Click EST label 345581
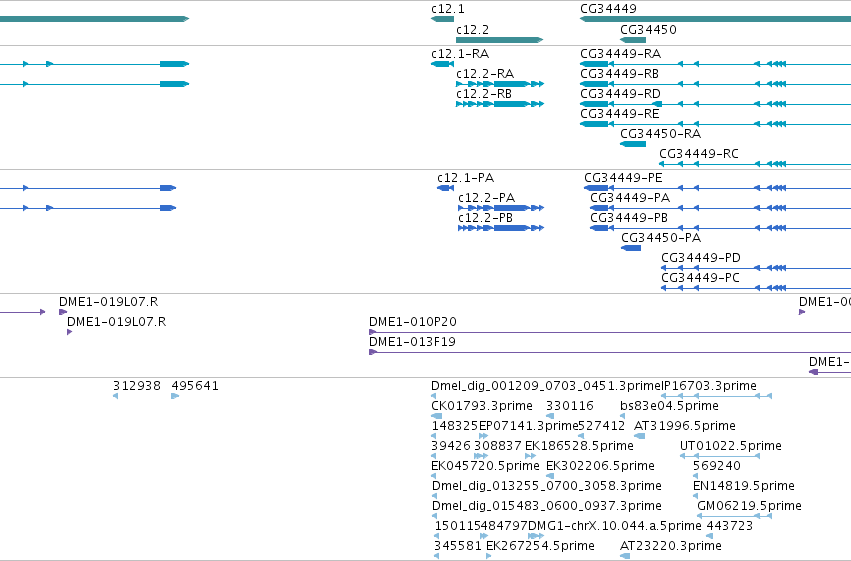Image resolution: width=851 pixels, height=561 pixels. click(458, 547)
